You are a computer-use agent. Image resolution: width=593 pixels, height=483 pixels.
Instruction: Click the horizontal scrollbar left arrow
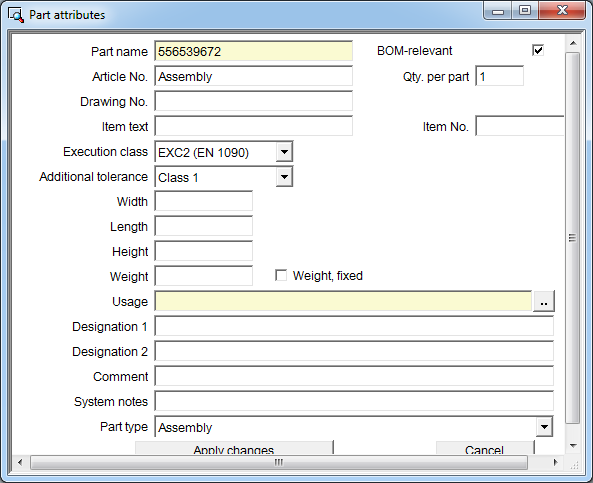(20, 462)
